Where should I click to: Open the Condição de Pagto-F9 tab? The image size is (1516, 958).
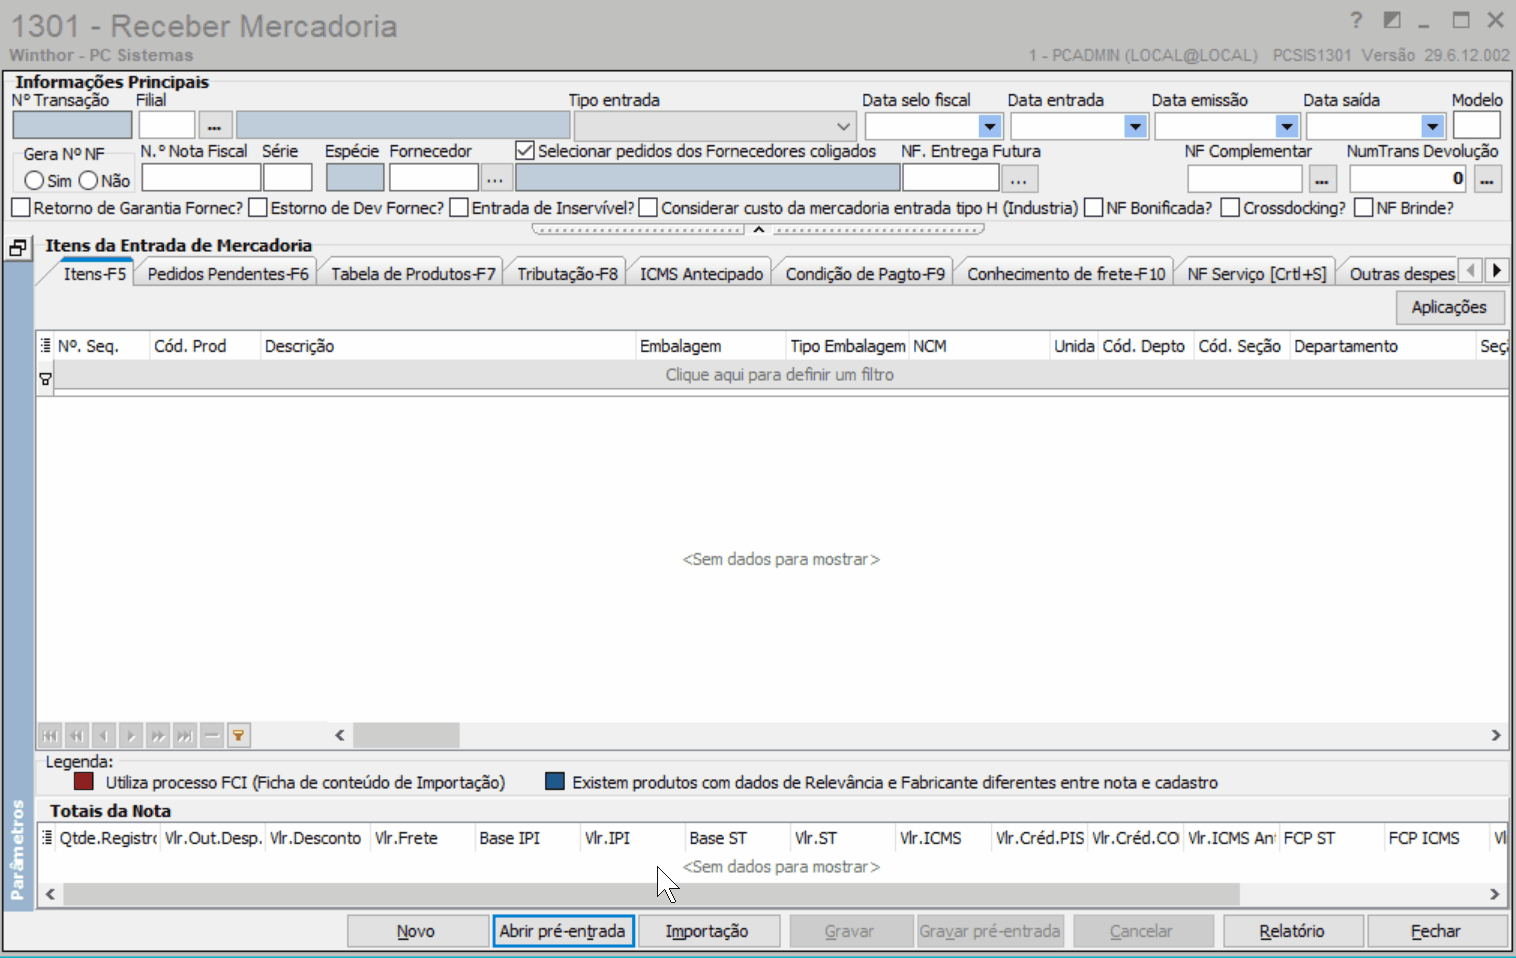pos(865,274)
